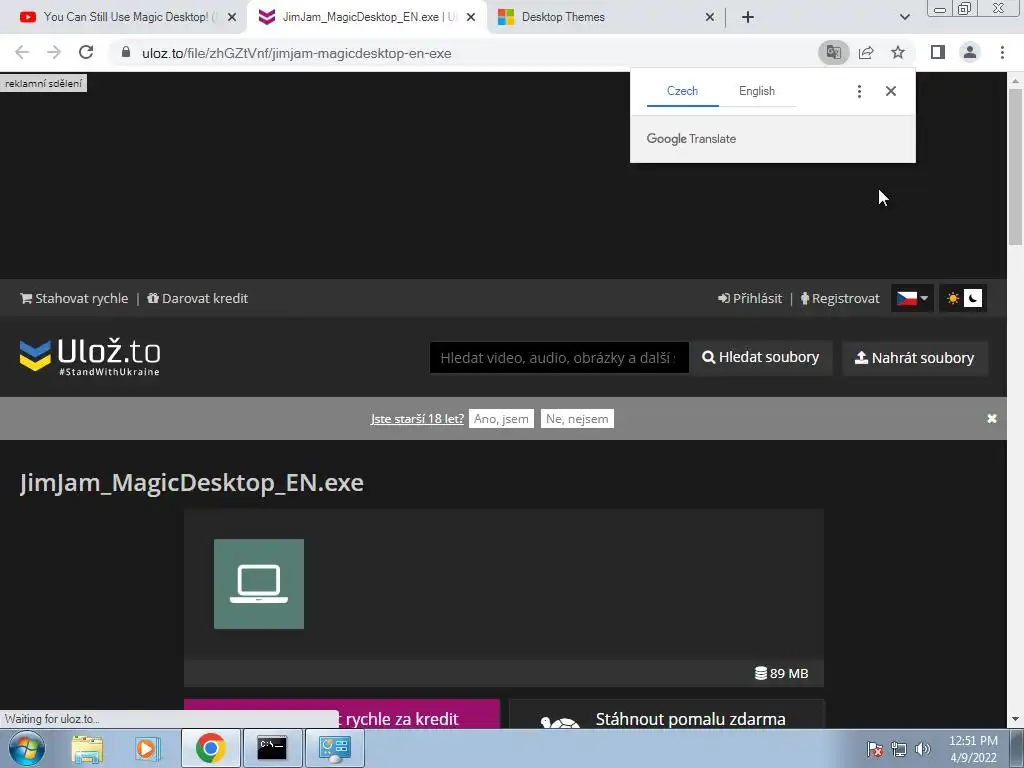Viewport: 1024px width, 768px height.
Task: Click the network tray icon
Action: click(899, 749)
